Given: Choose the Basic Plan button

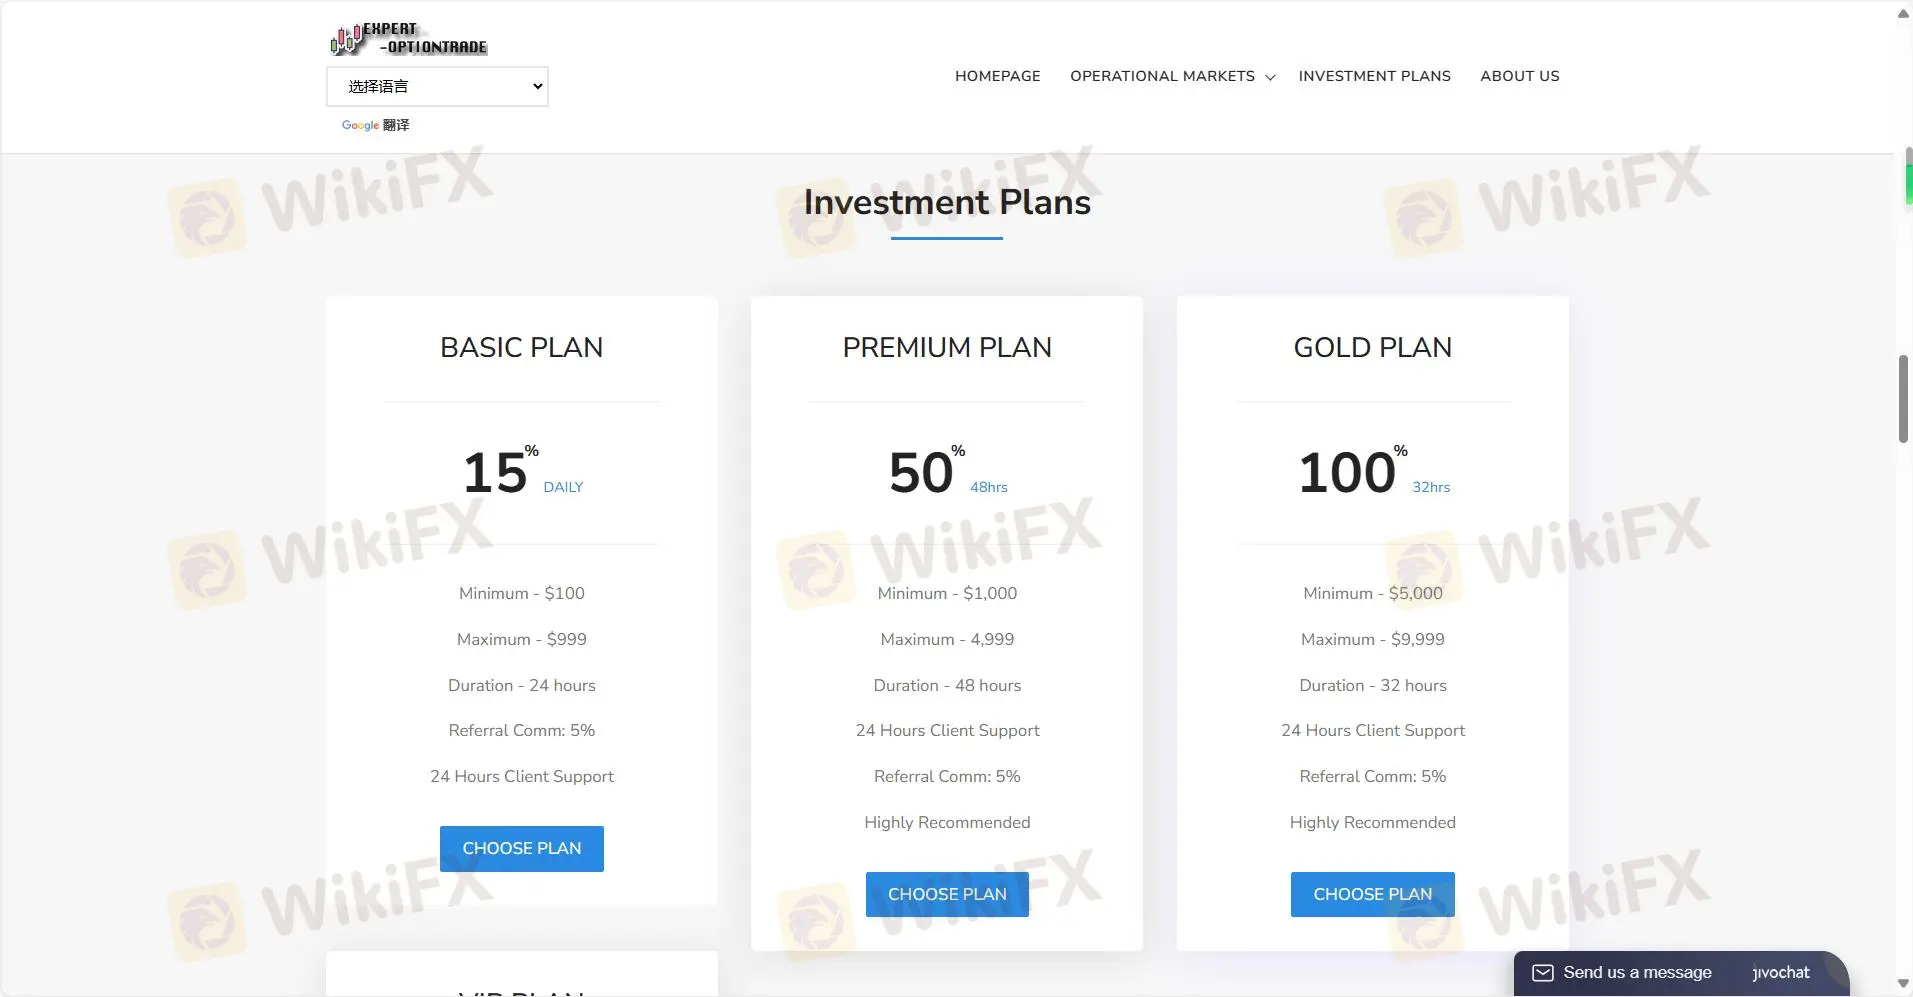Looking at the screenshot, I should (521, 848).
